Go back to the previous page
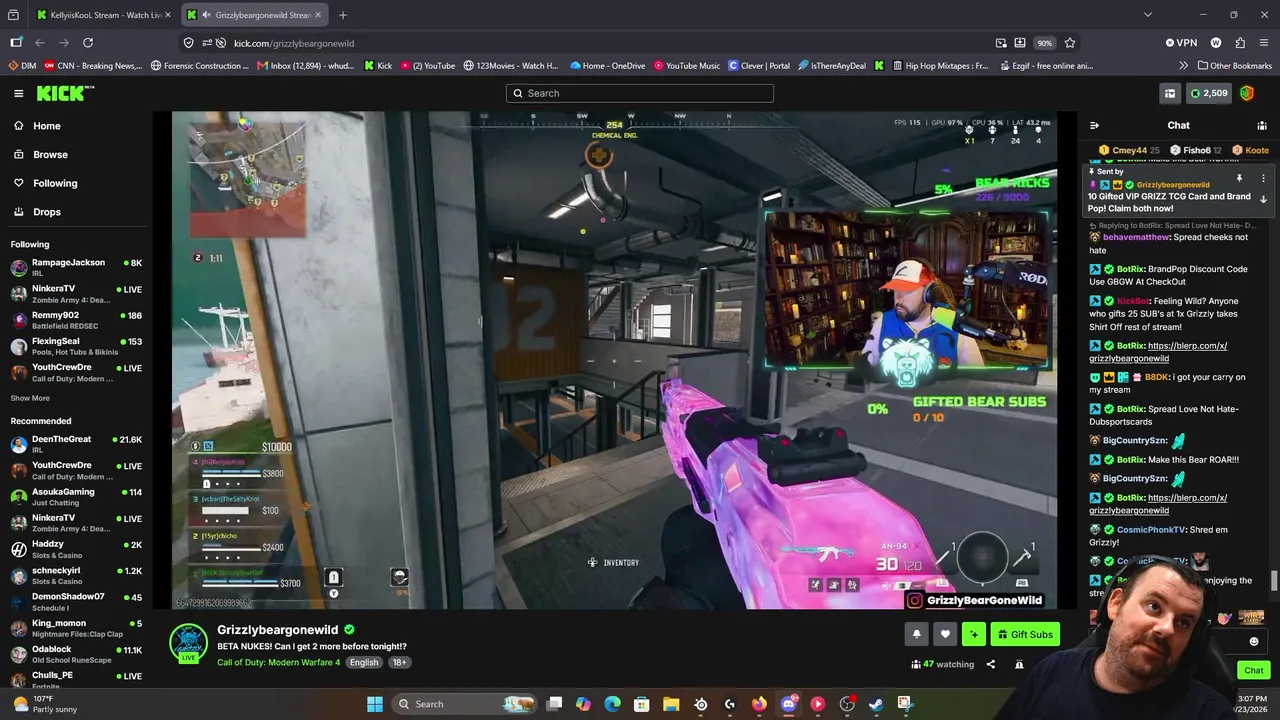 point(40,43)
